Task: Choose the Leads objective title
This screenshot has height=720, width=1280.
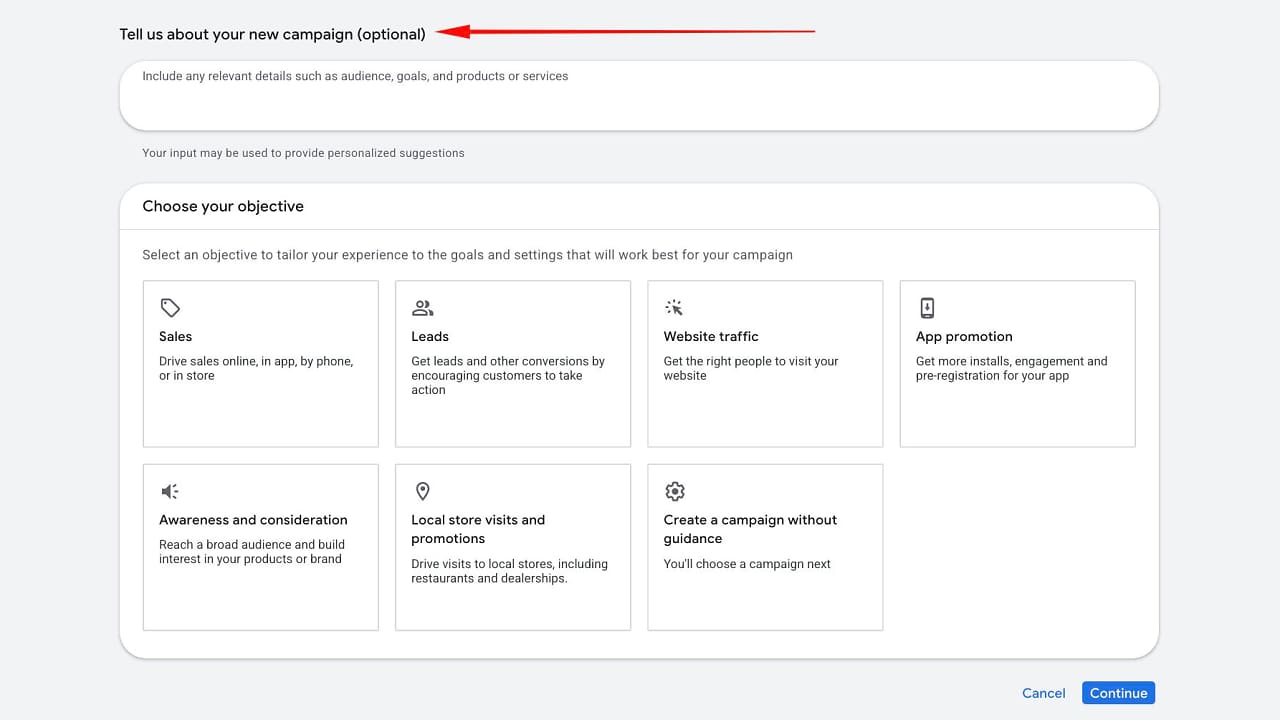Action: click(x=430, y=337)
